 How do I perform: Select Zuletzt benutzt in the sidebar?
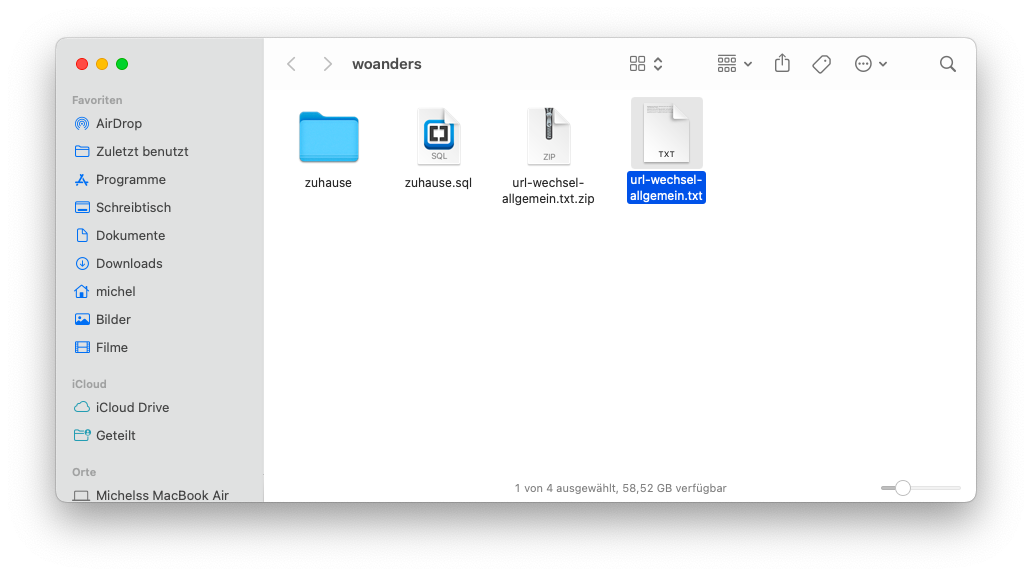[x=141, y=152]
